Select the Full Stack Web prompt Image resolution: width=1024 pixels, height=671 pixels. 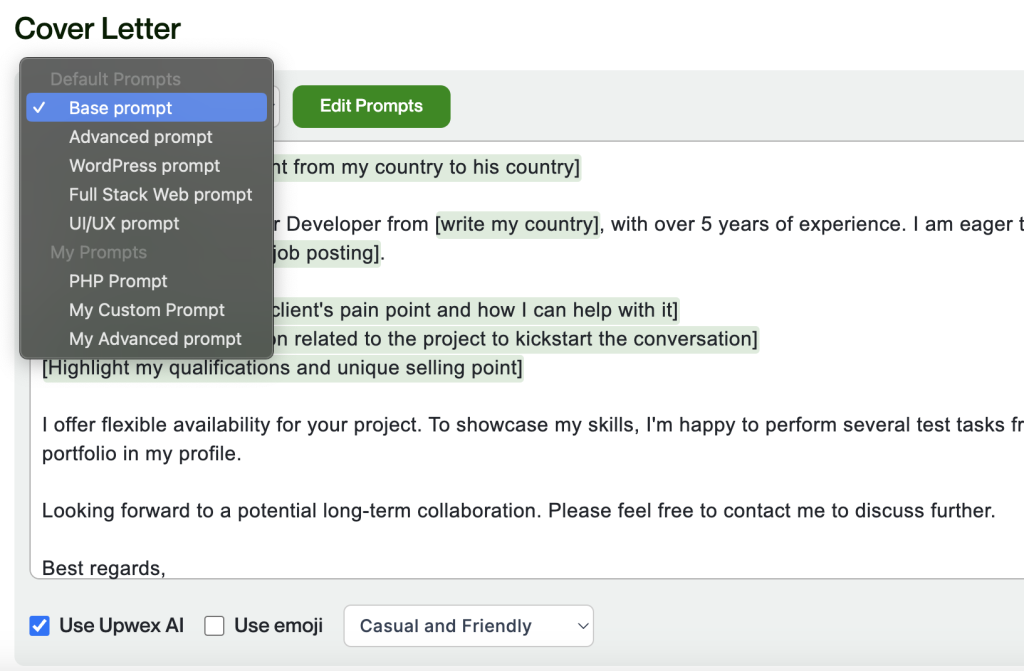tap(160, 195)
